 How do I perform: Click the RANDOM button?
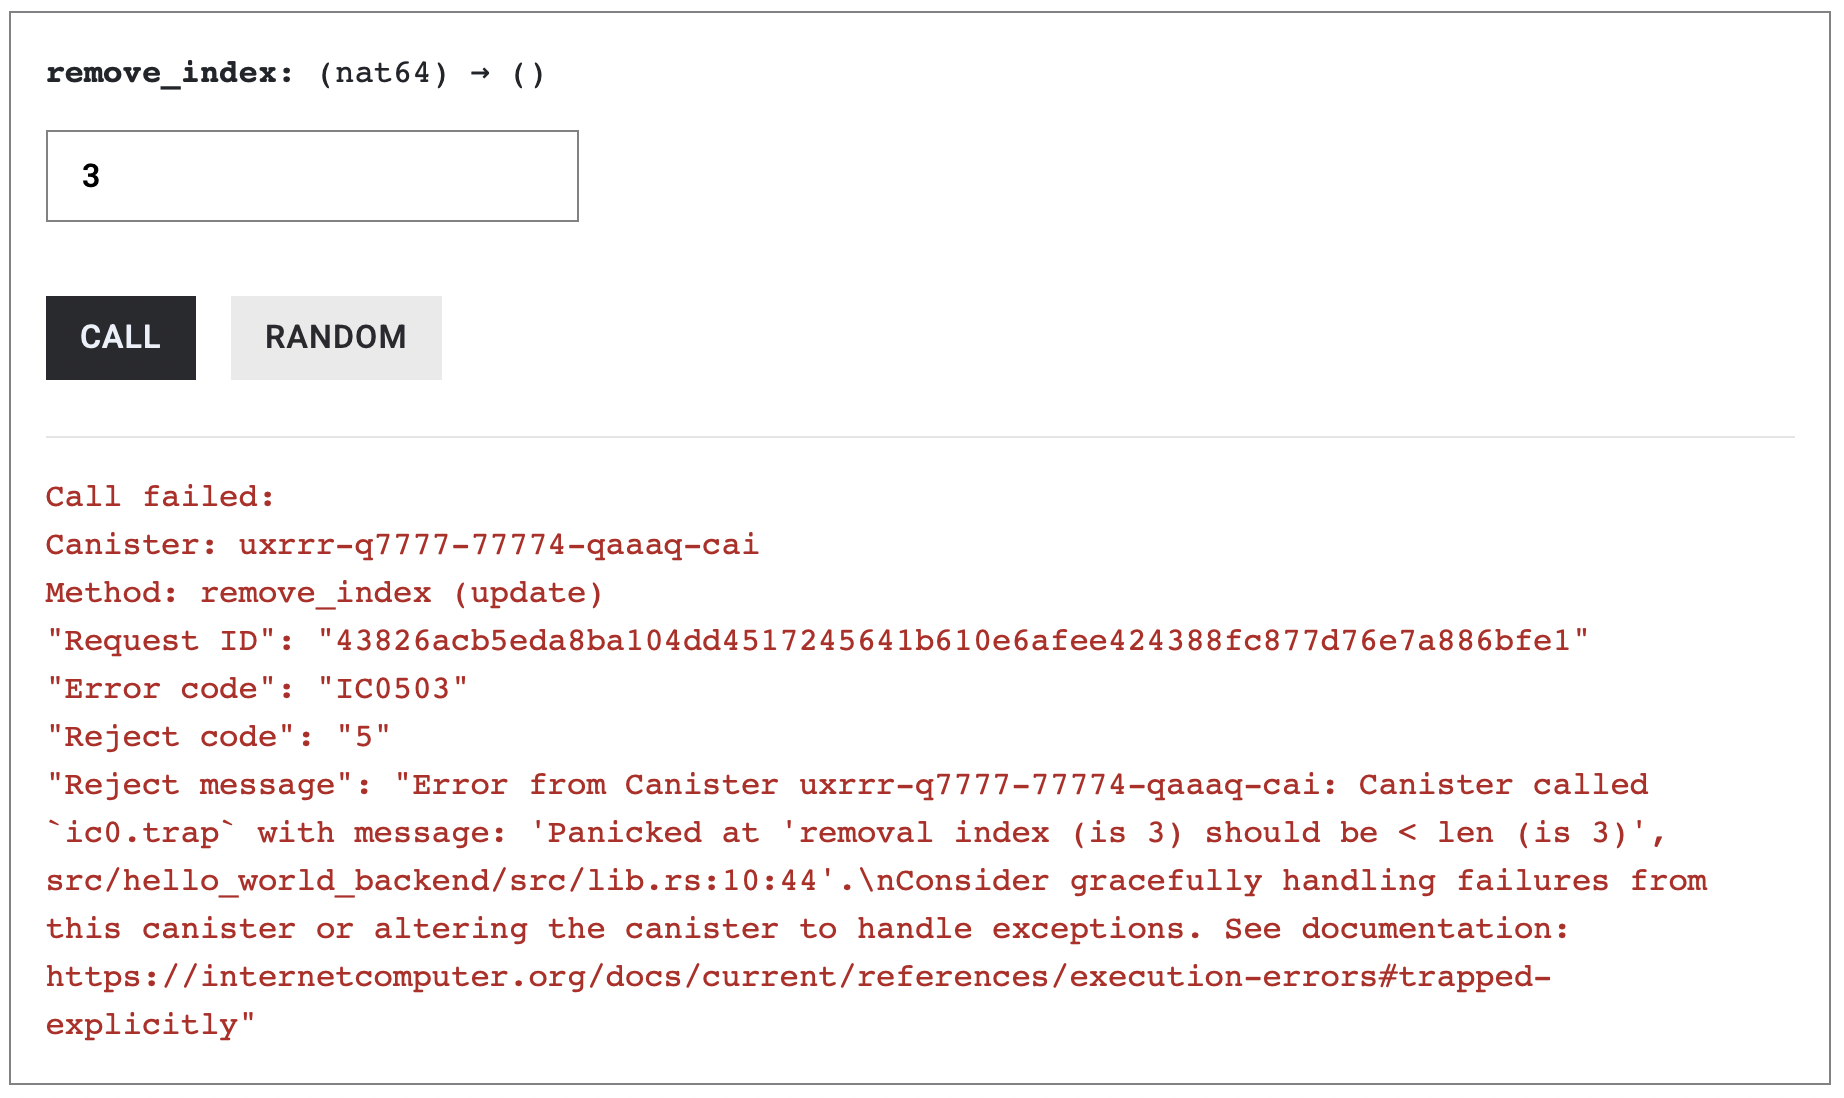[x=335, y=337]
